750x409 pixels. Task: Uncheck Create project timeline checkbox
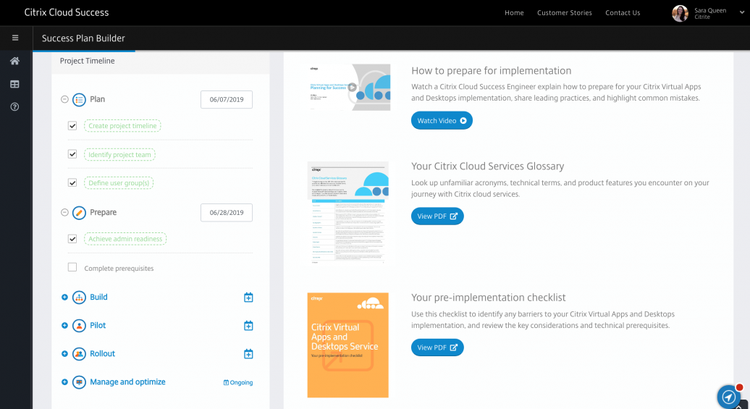pyautogui.click(x=72, y=126)
